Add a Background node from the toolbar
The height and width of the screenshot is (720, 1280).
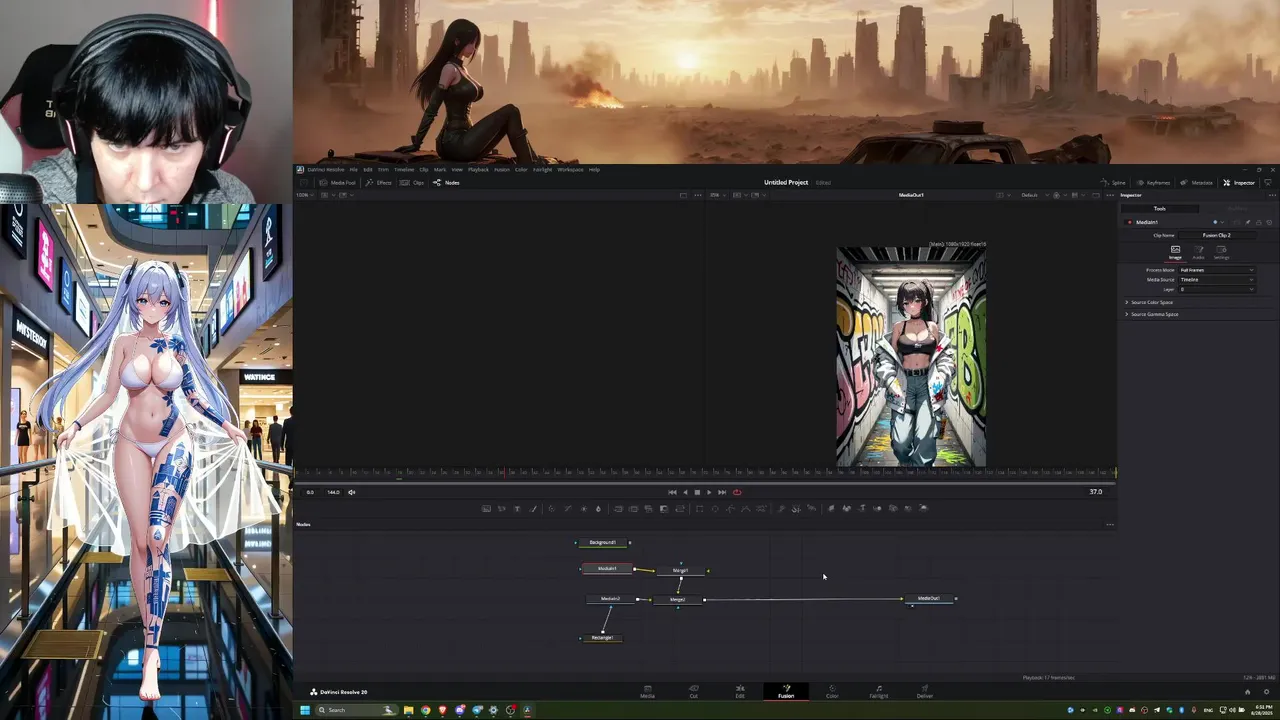coord(486,508)
